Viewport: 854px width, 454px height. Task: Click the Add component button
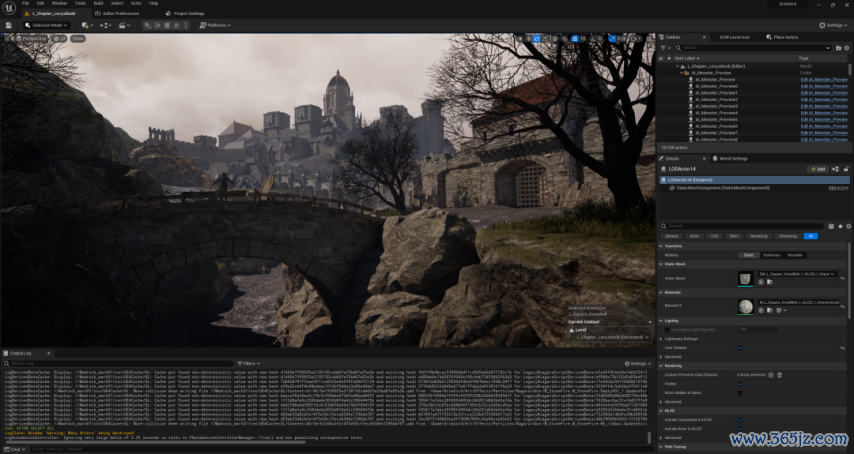[x=819, y=169]
